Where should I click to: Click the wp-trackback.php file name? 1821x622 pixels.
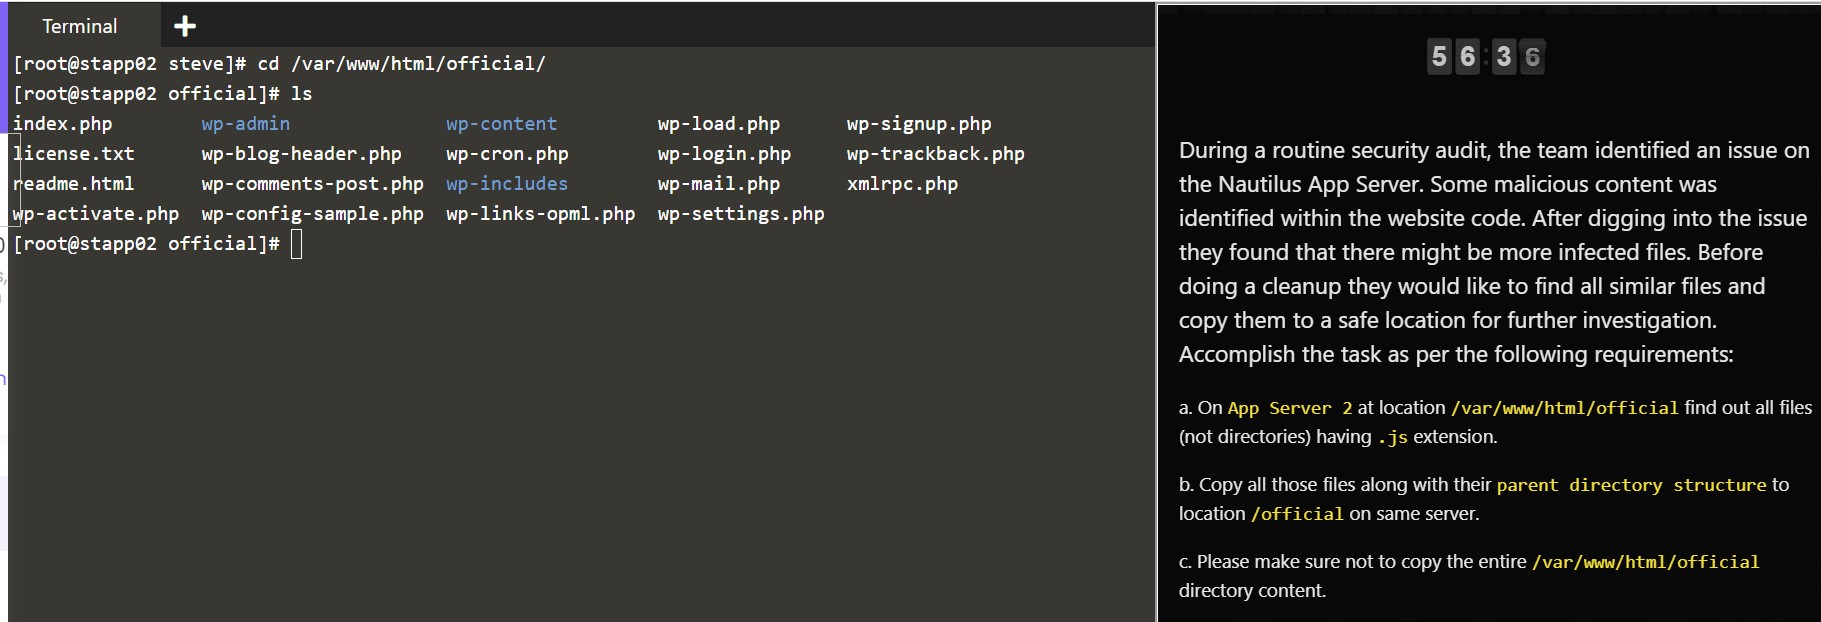[x=935, y=154]
